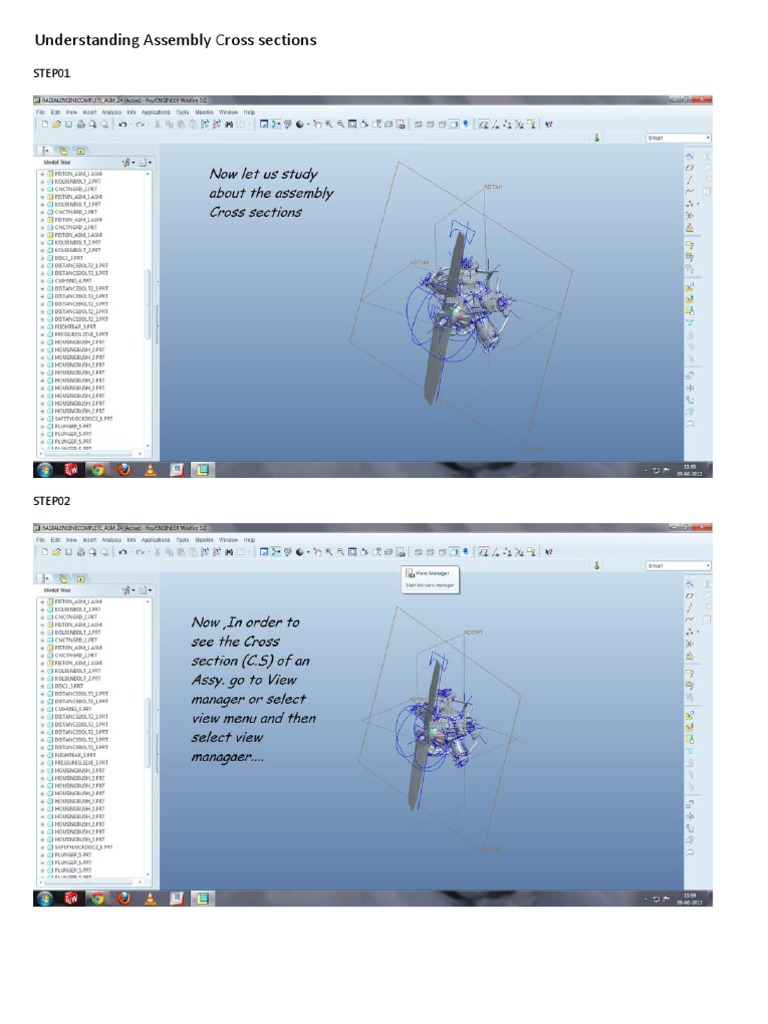Click the Undo arrow in STEP02 screenshot
The image size is (768, 1024).
pyautogui.click(x=123, y=552)
